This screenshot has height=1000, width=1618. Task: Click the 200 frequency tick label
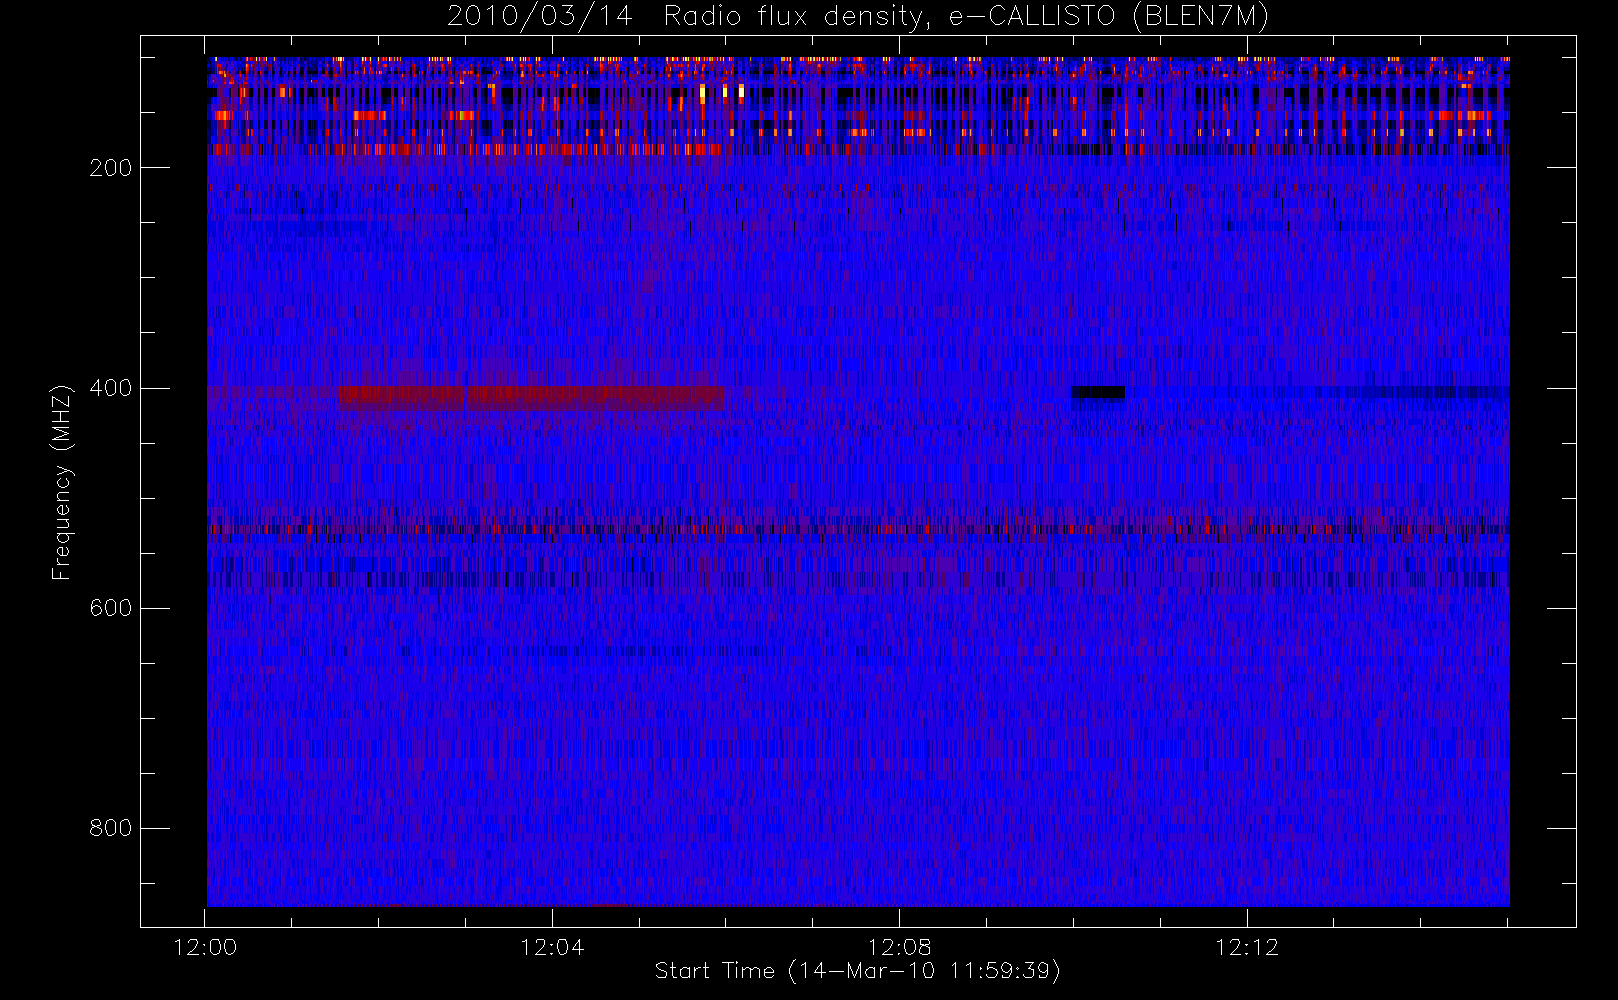pos(111,168)
